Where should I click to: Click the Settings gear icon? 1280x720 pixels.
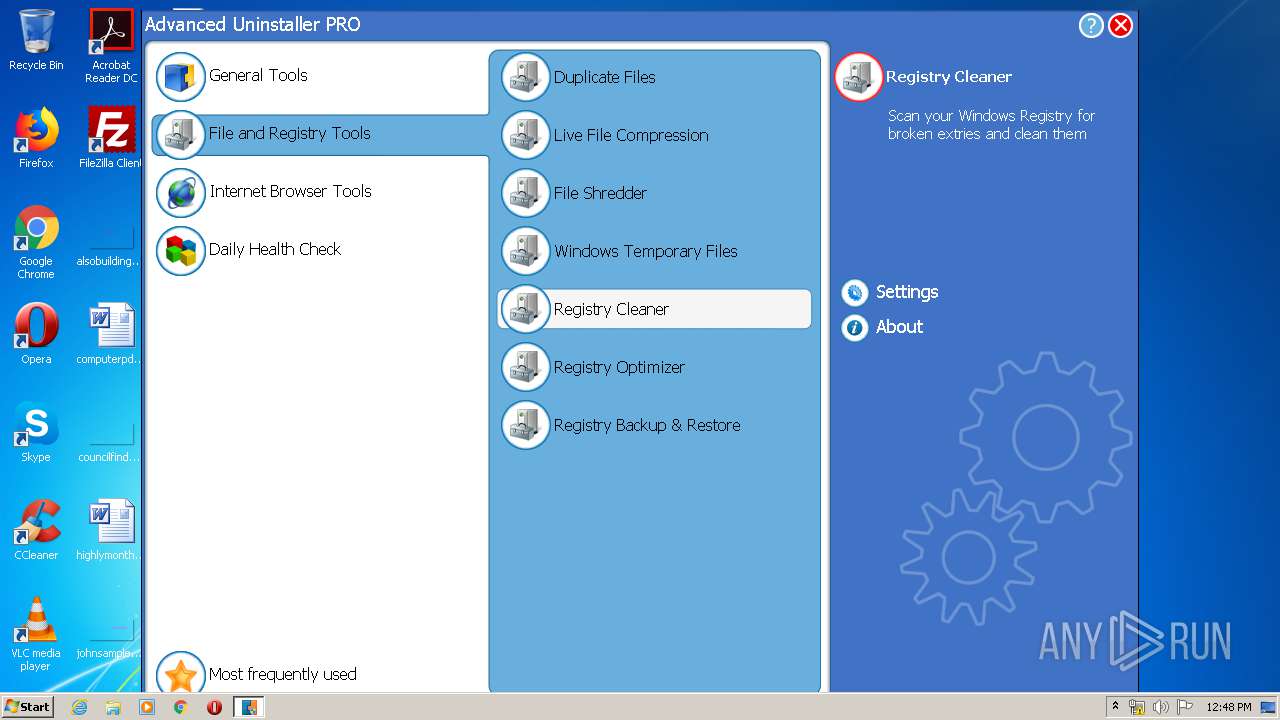855,292
